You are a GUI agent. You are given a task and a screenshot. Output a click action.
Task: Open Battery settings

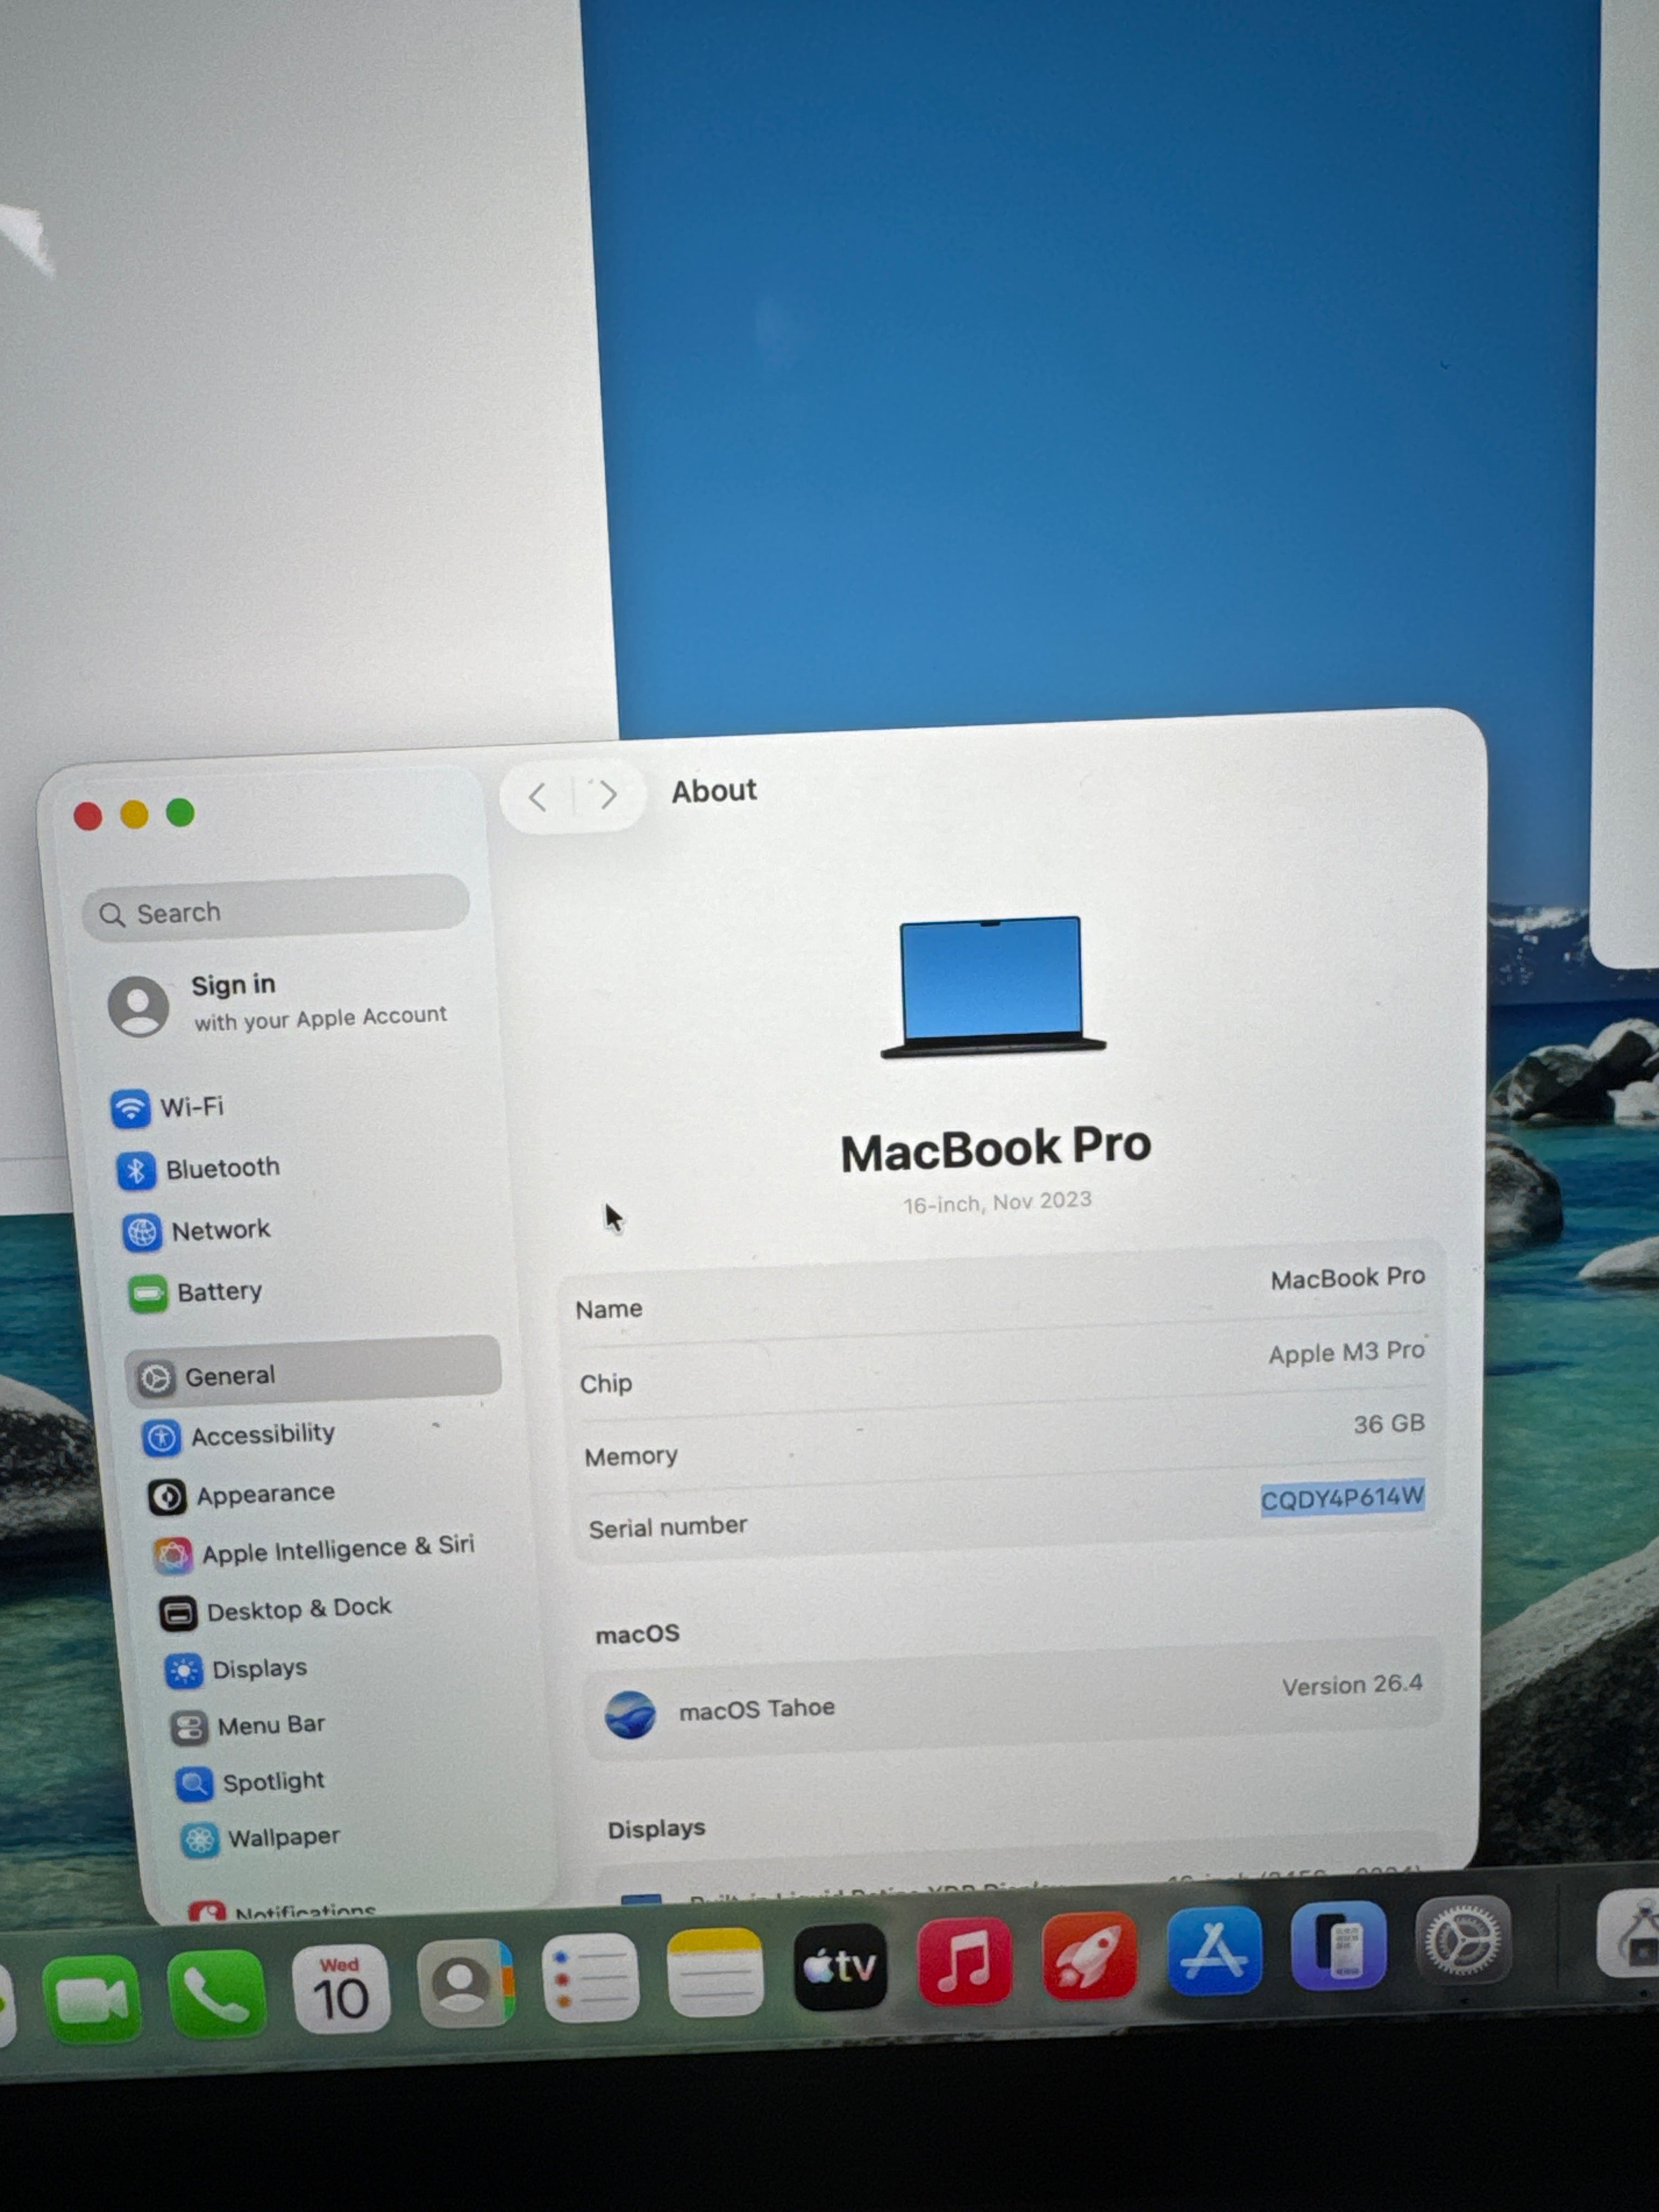[x=196, y=1292]
